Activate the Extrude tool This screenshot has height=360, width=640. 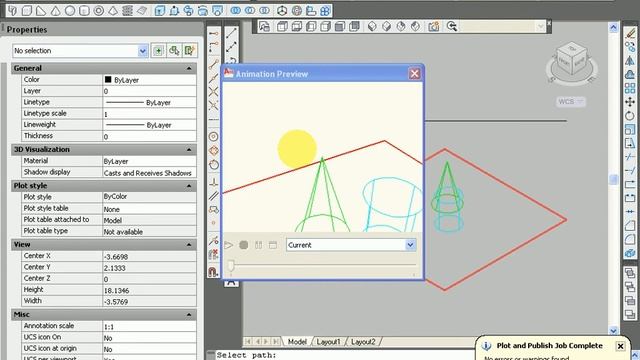point(160,11)
